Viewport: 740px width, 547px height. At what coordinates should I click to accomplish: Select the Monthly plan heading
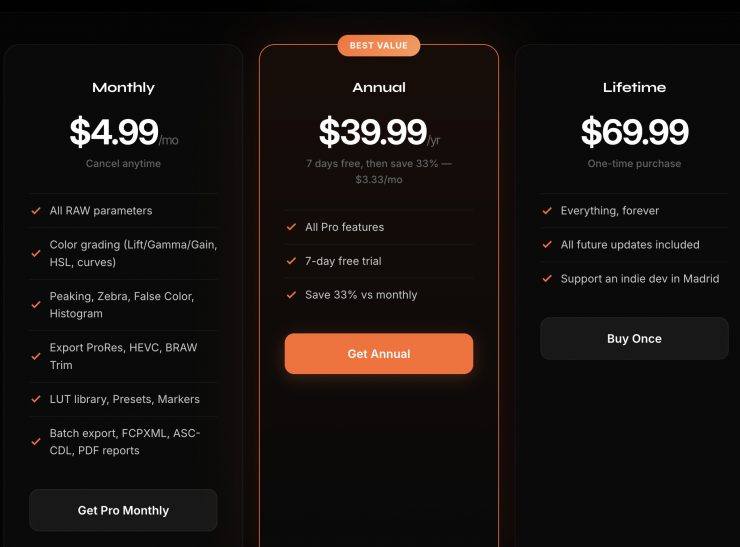[123, 88]
